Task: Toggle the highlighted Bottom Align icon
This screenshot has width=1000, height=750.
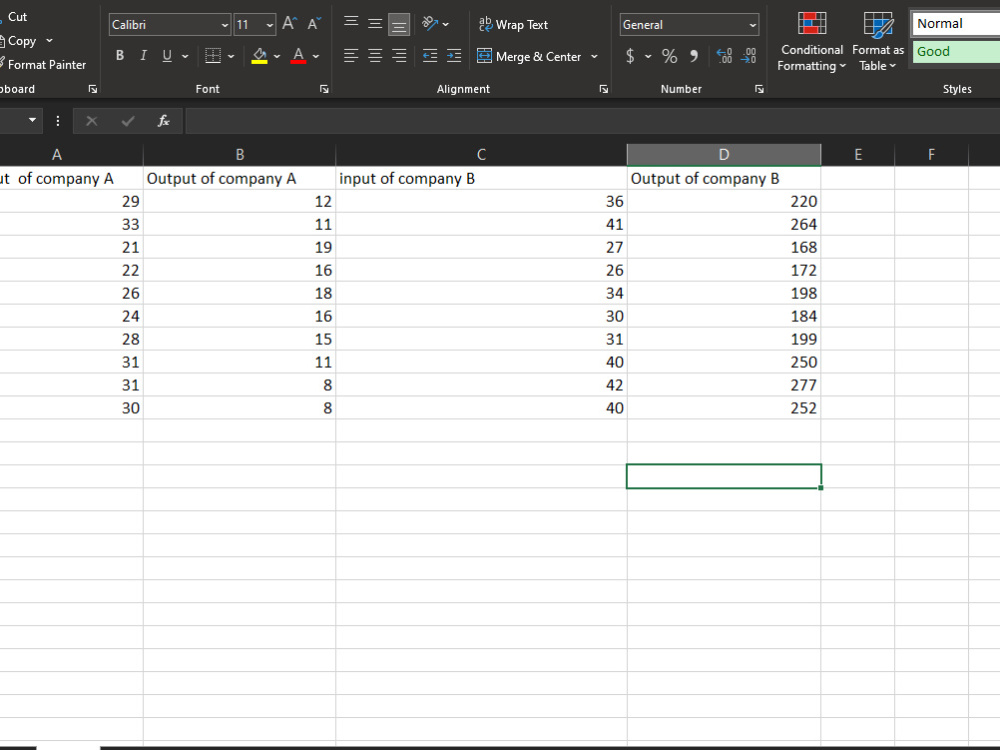Action: tap(399, 25)
